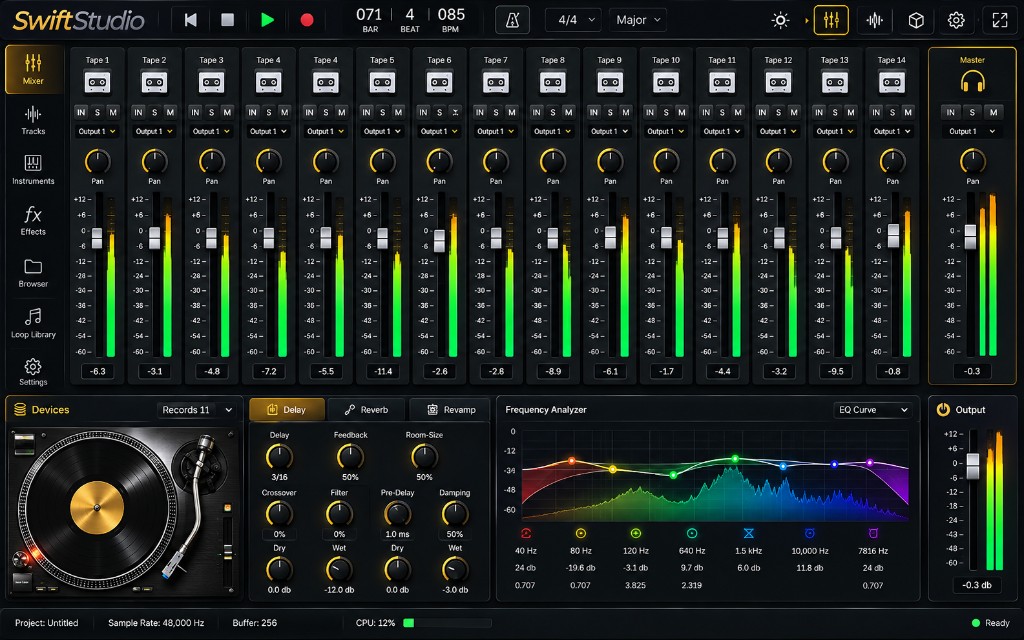Click the Master level readout -0.3
Image resolution: width=1024 pixels, height=640 pixels.
pyautogui.click(x=972, y=371)
